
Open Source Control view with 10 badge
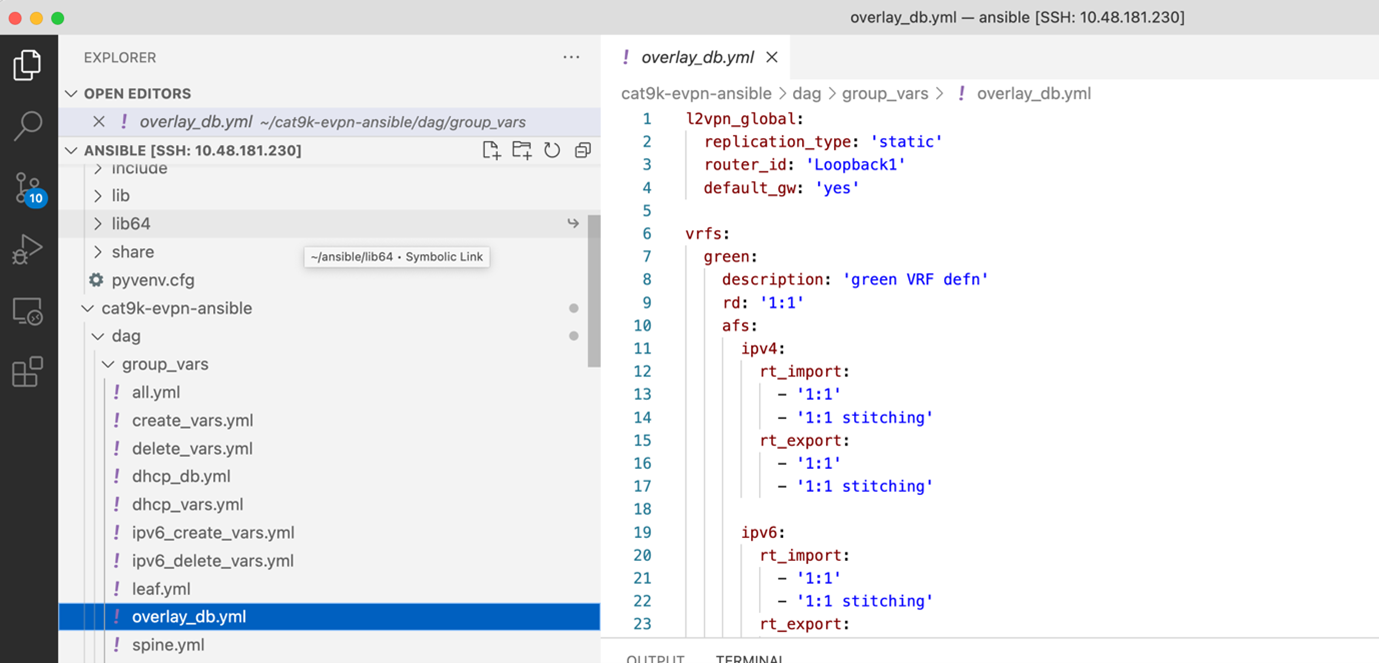coord(28,188)
